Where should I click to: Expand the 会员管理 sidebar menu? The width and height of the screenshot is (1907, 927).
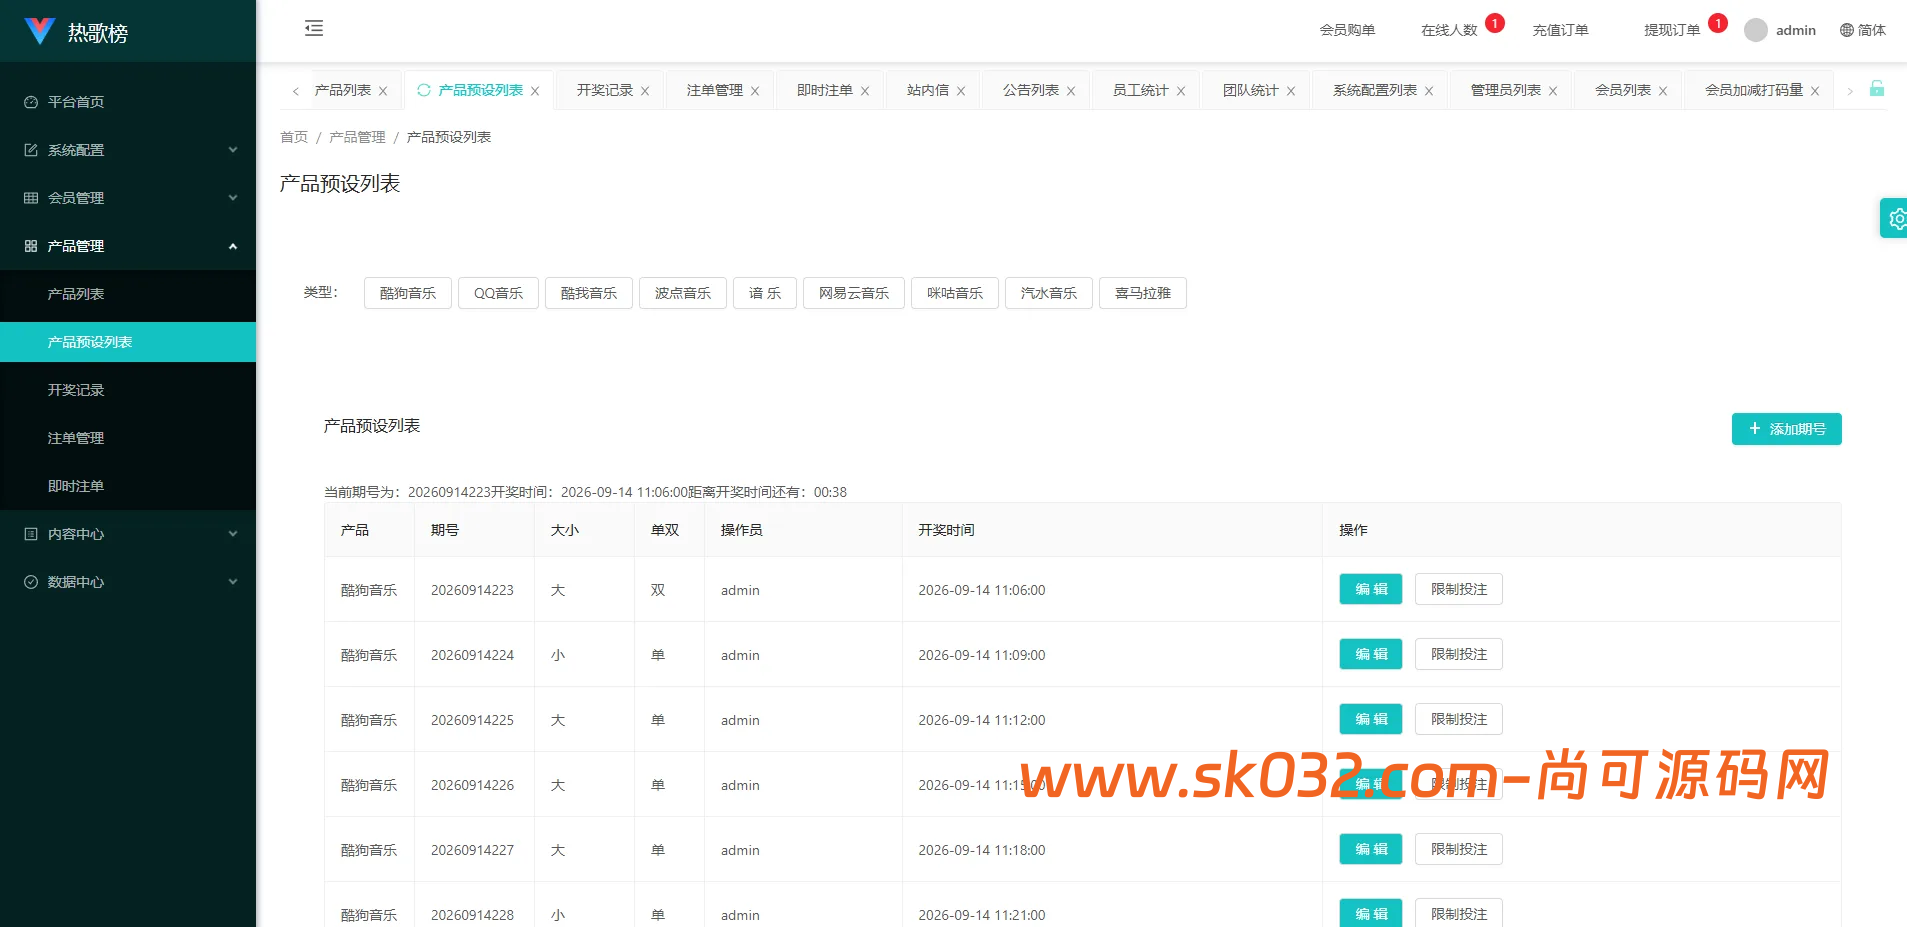128,198
